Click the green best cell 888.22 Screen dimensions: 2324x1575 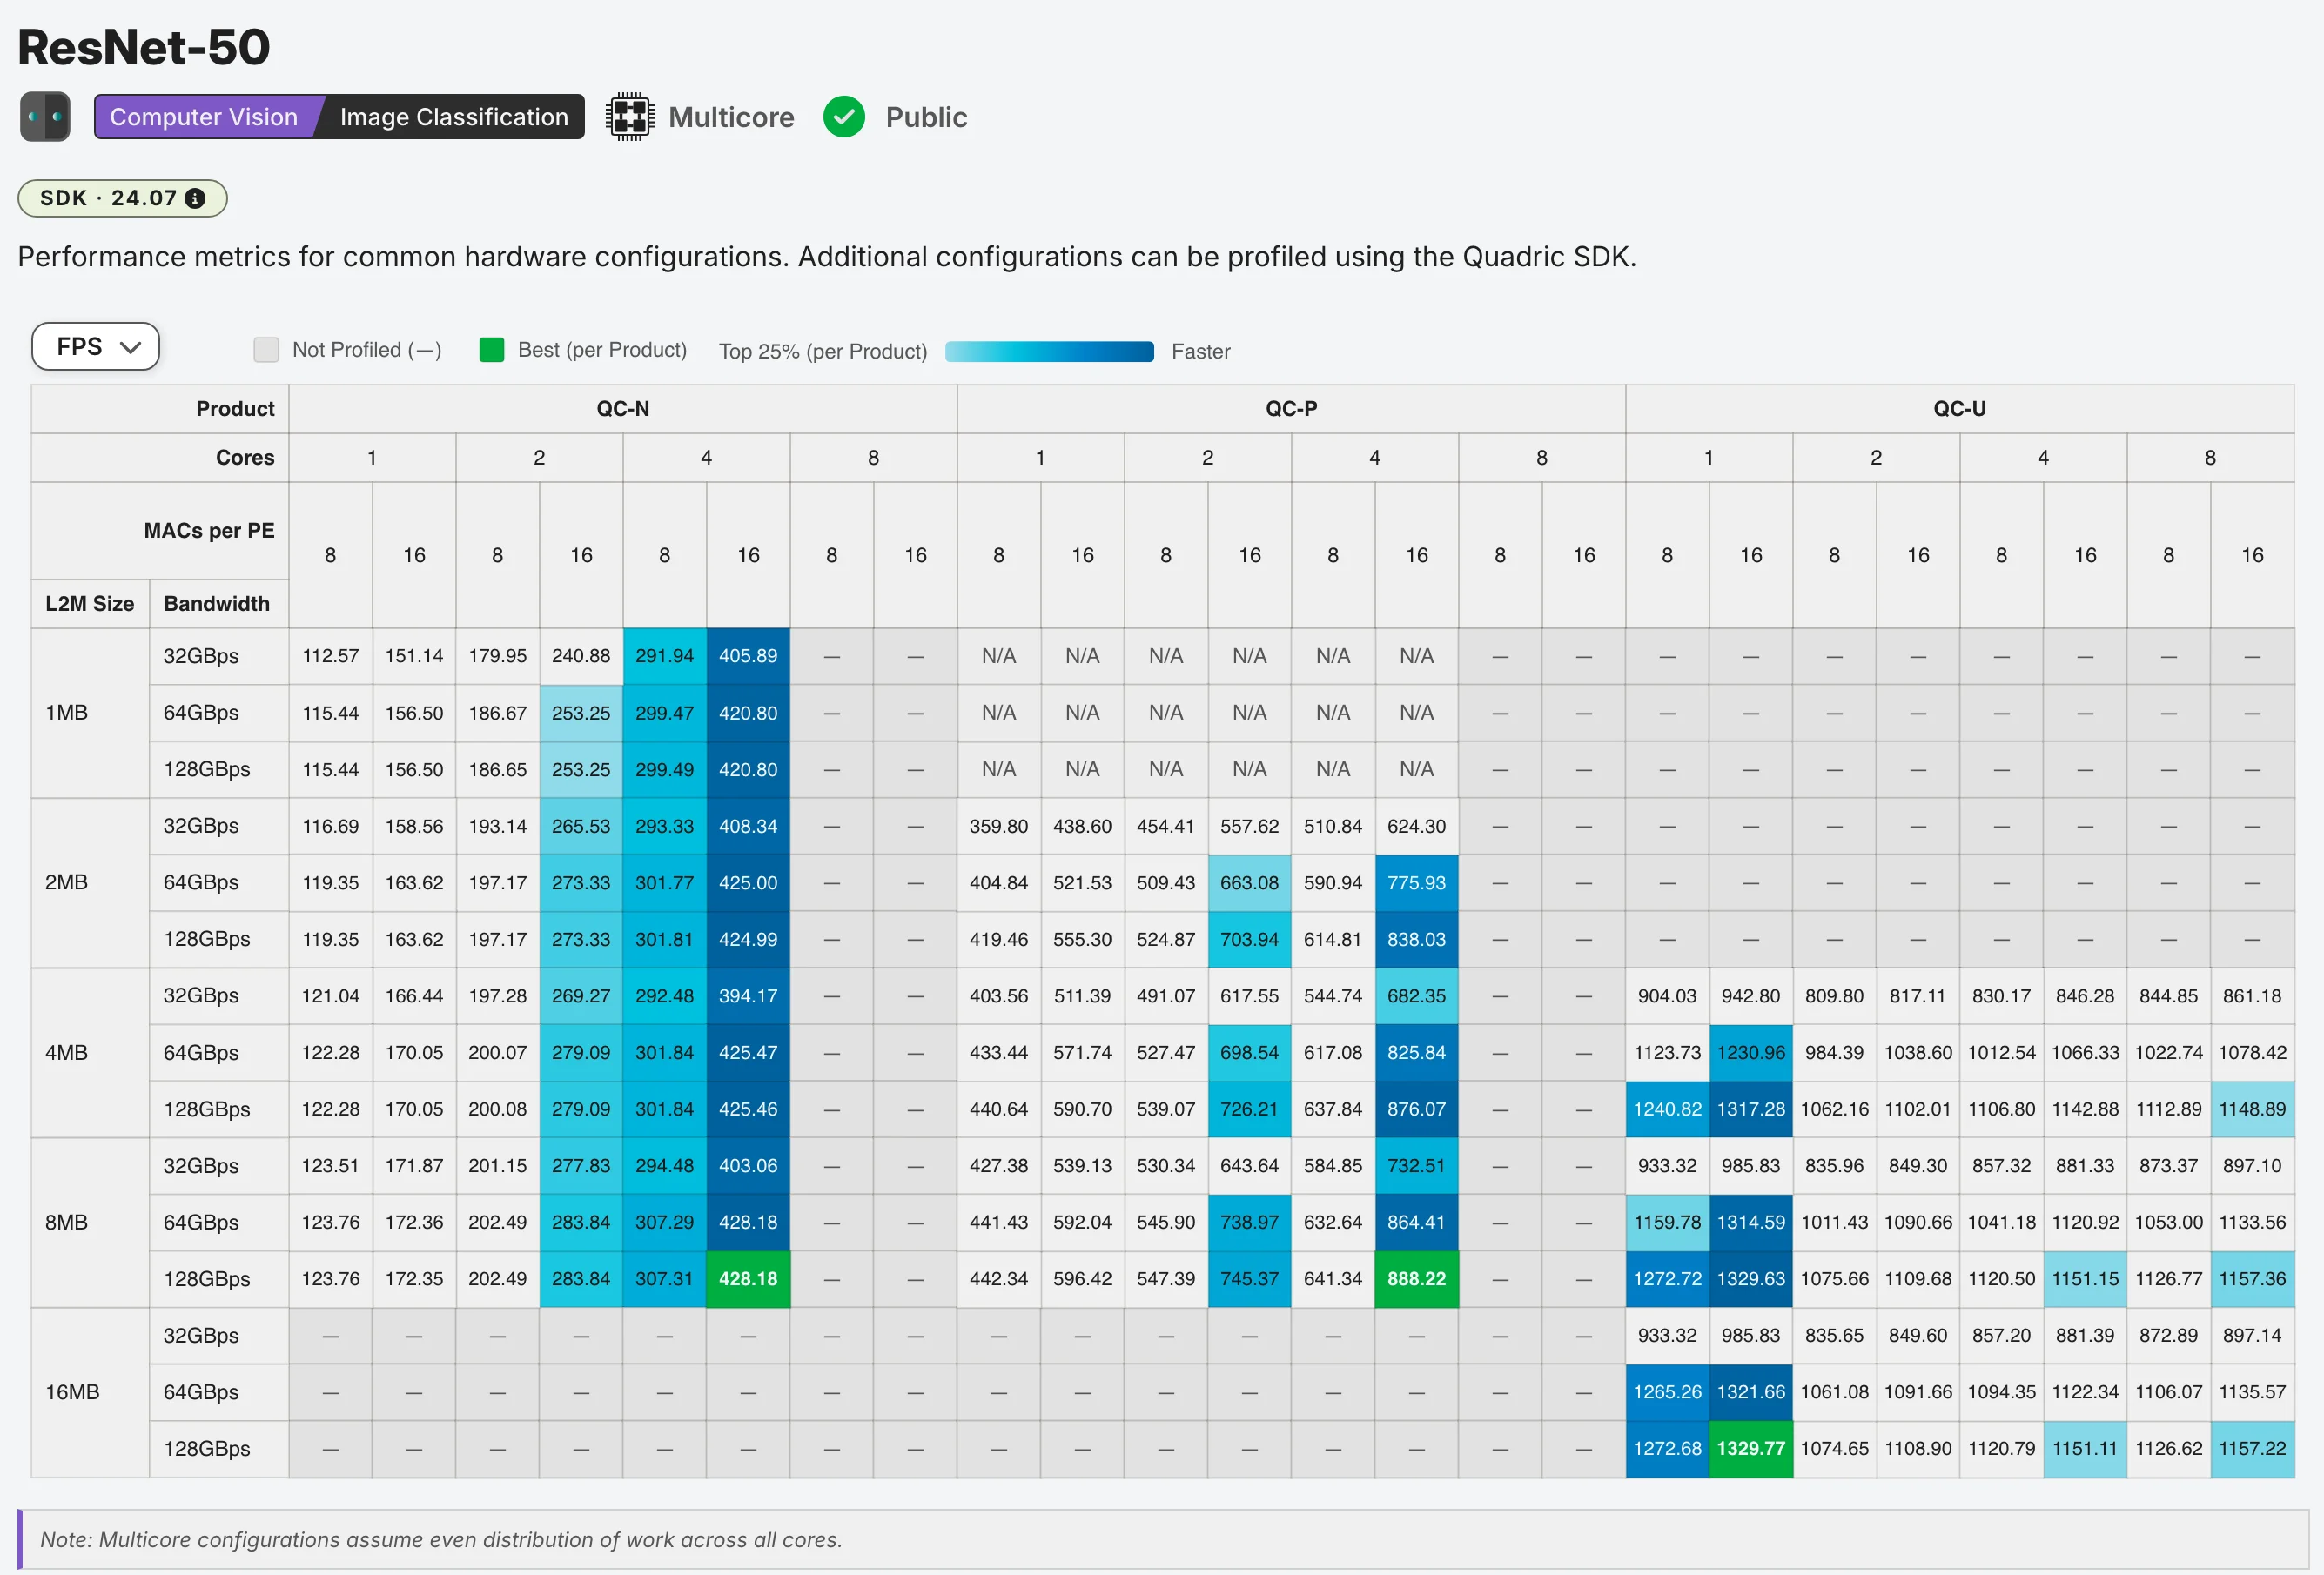(x=1416, y=1279)
